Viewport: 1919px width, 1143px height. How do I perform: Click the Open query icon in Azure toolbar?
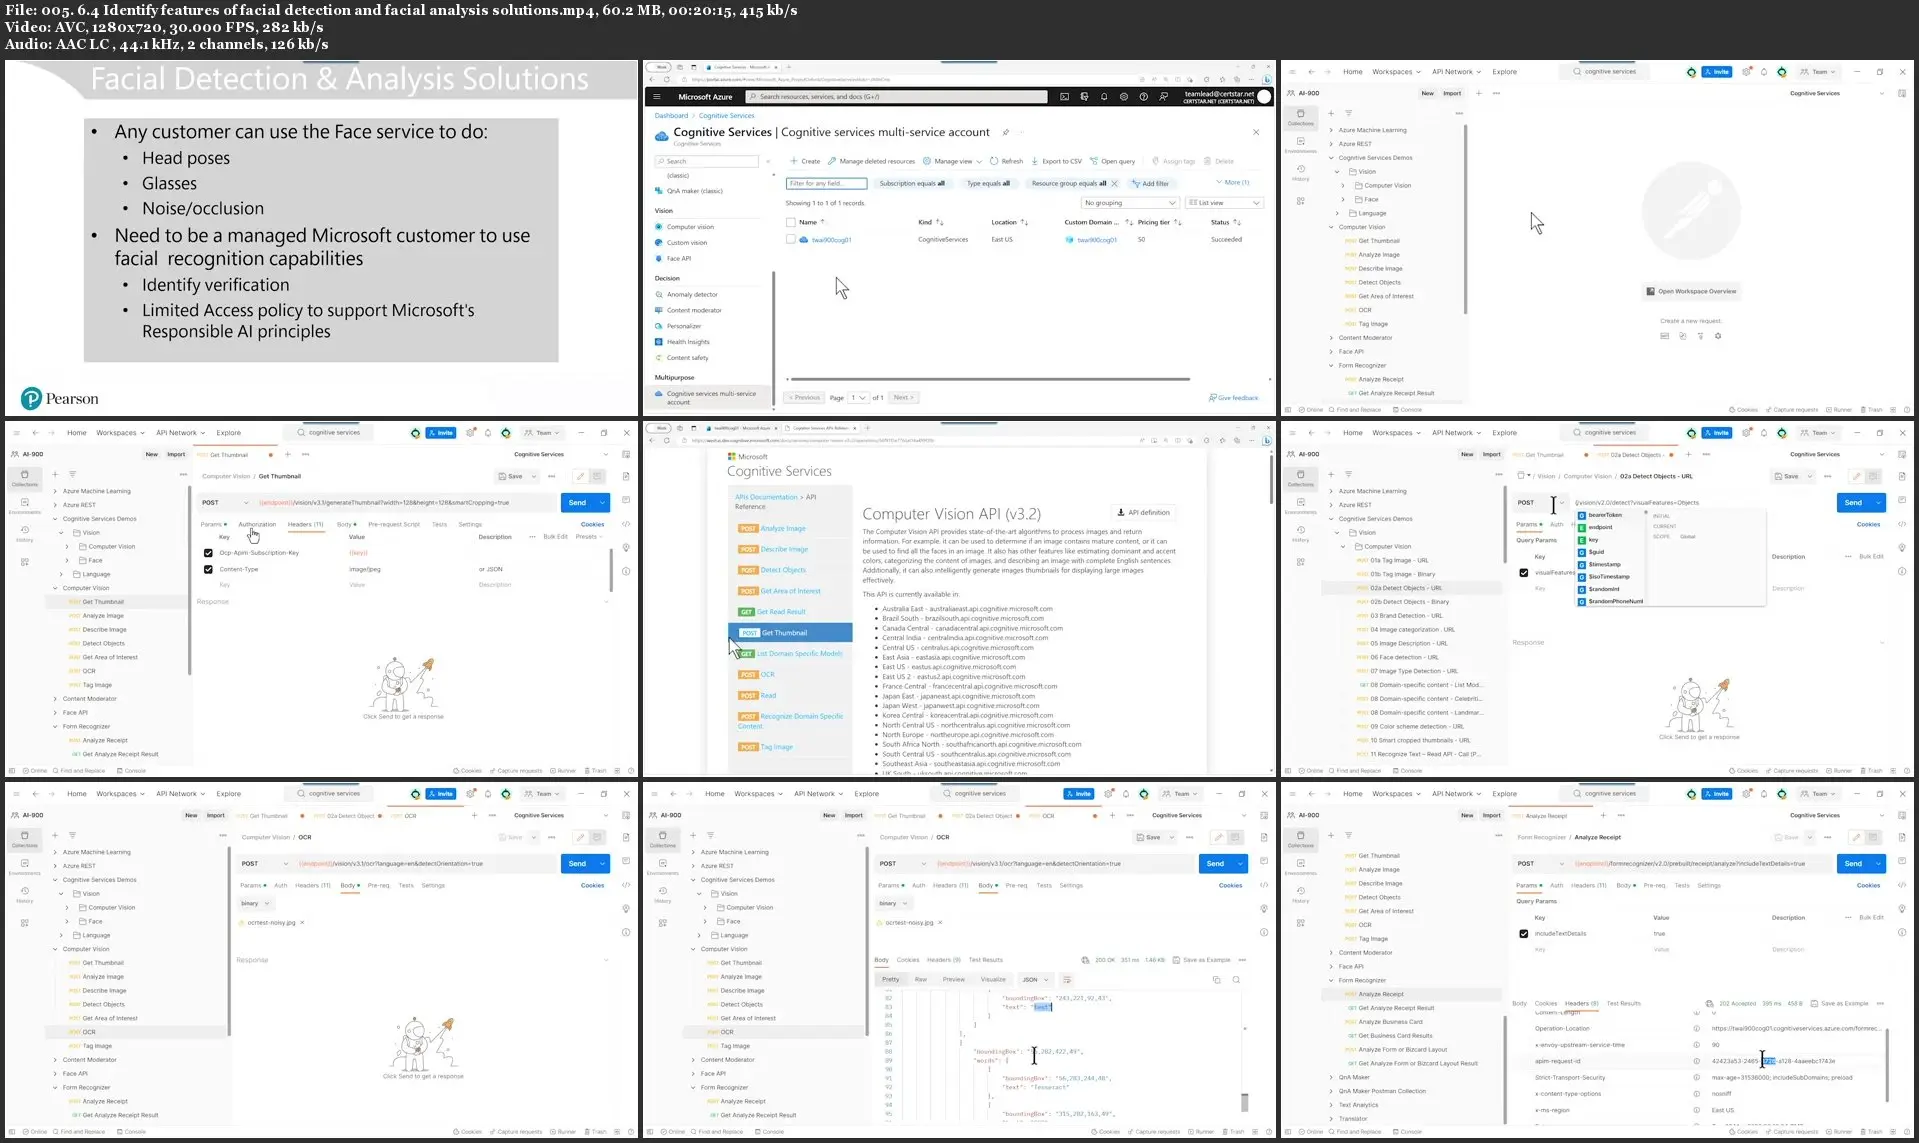1094,161
